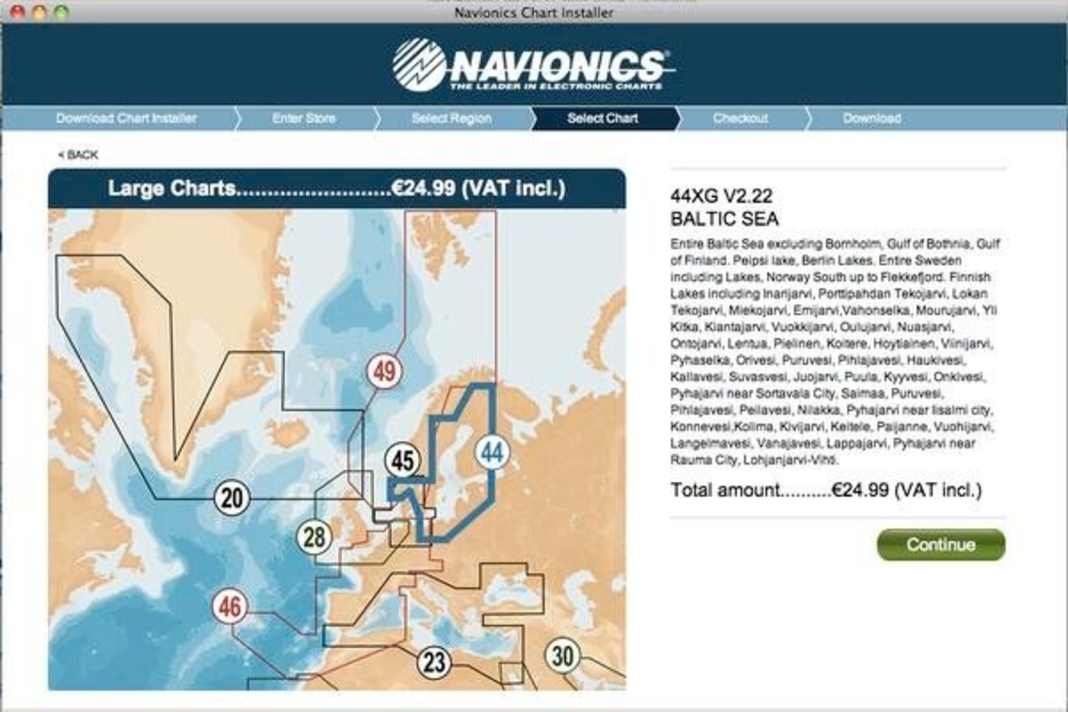Click the window title Navionics Chart Installer
Viewport: 1068px width, 712px height.
tap(534, 12)
